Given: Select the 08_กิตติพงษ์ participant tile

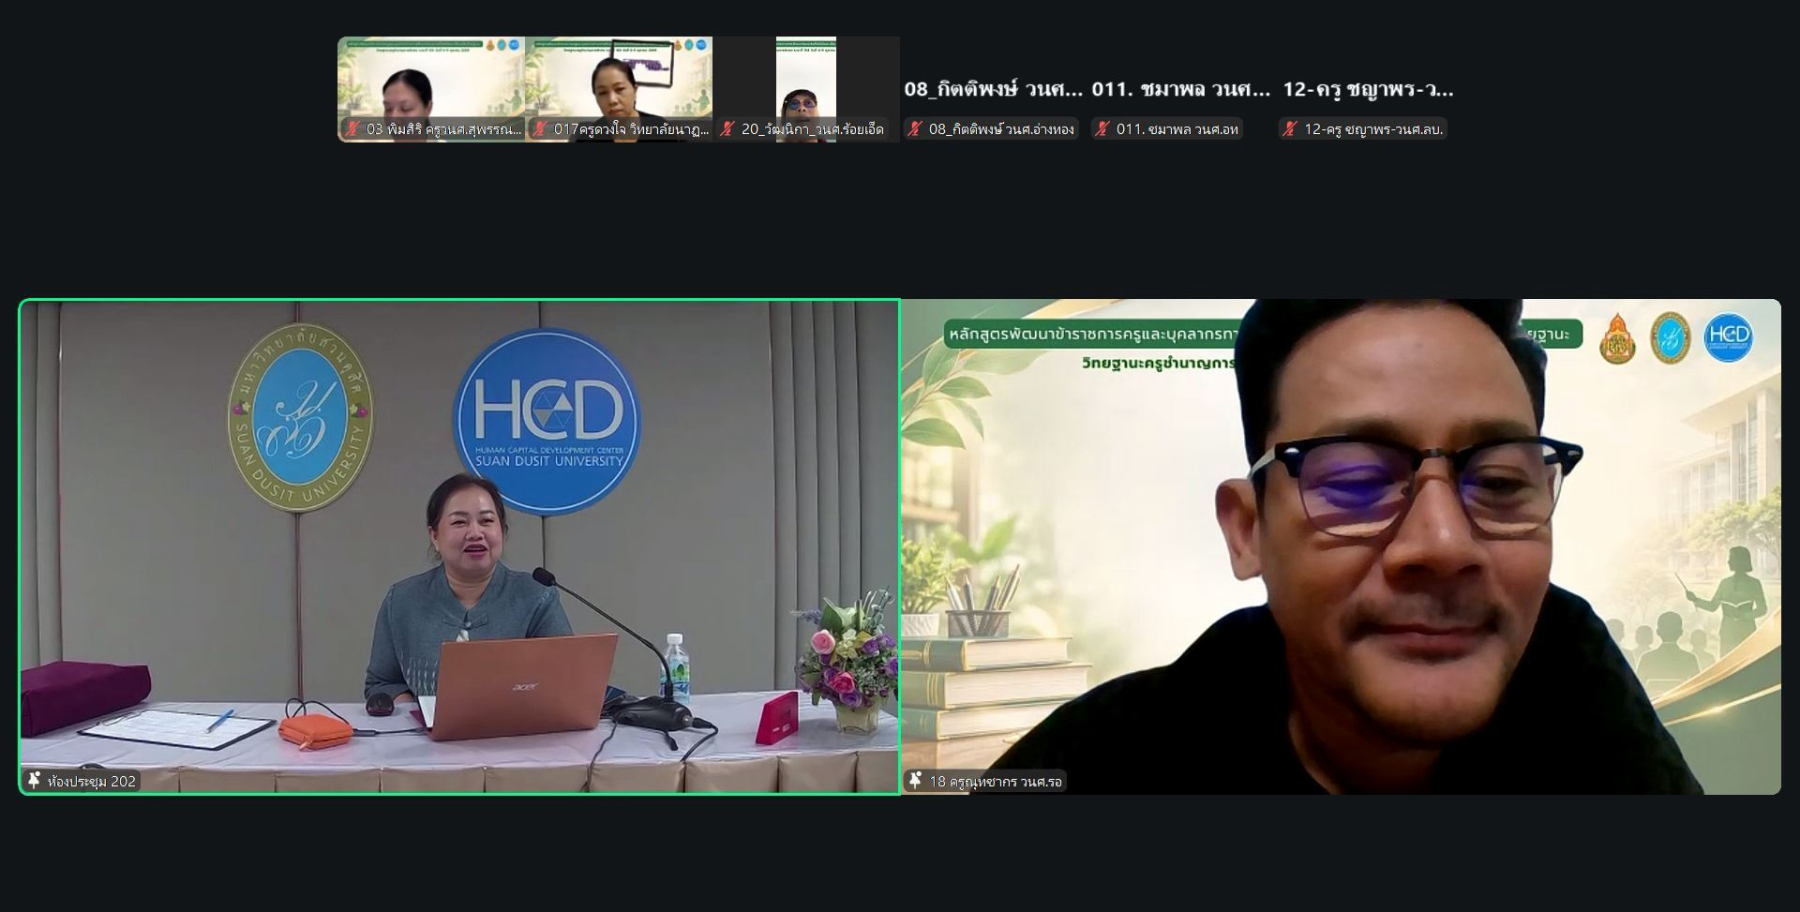Looking at the screenshot, I should [994, 89].
